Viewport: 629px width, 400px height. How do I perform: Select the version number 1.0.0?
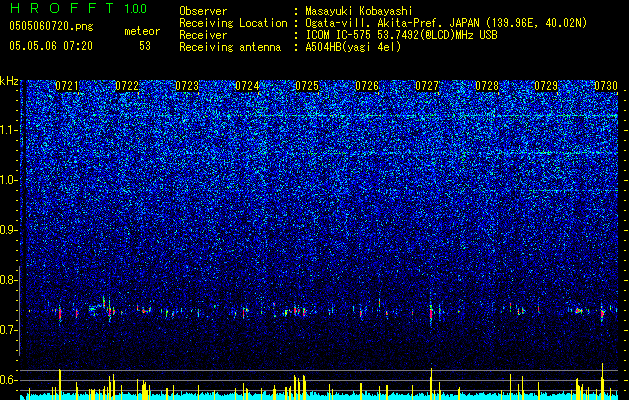136,9
